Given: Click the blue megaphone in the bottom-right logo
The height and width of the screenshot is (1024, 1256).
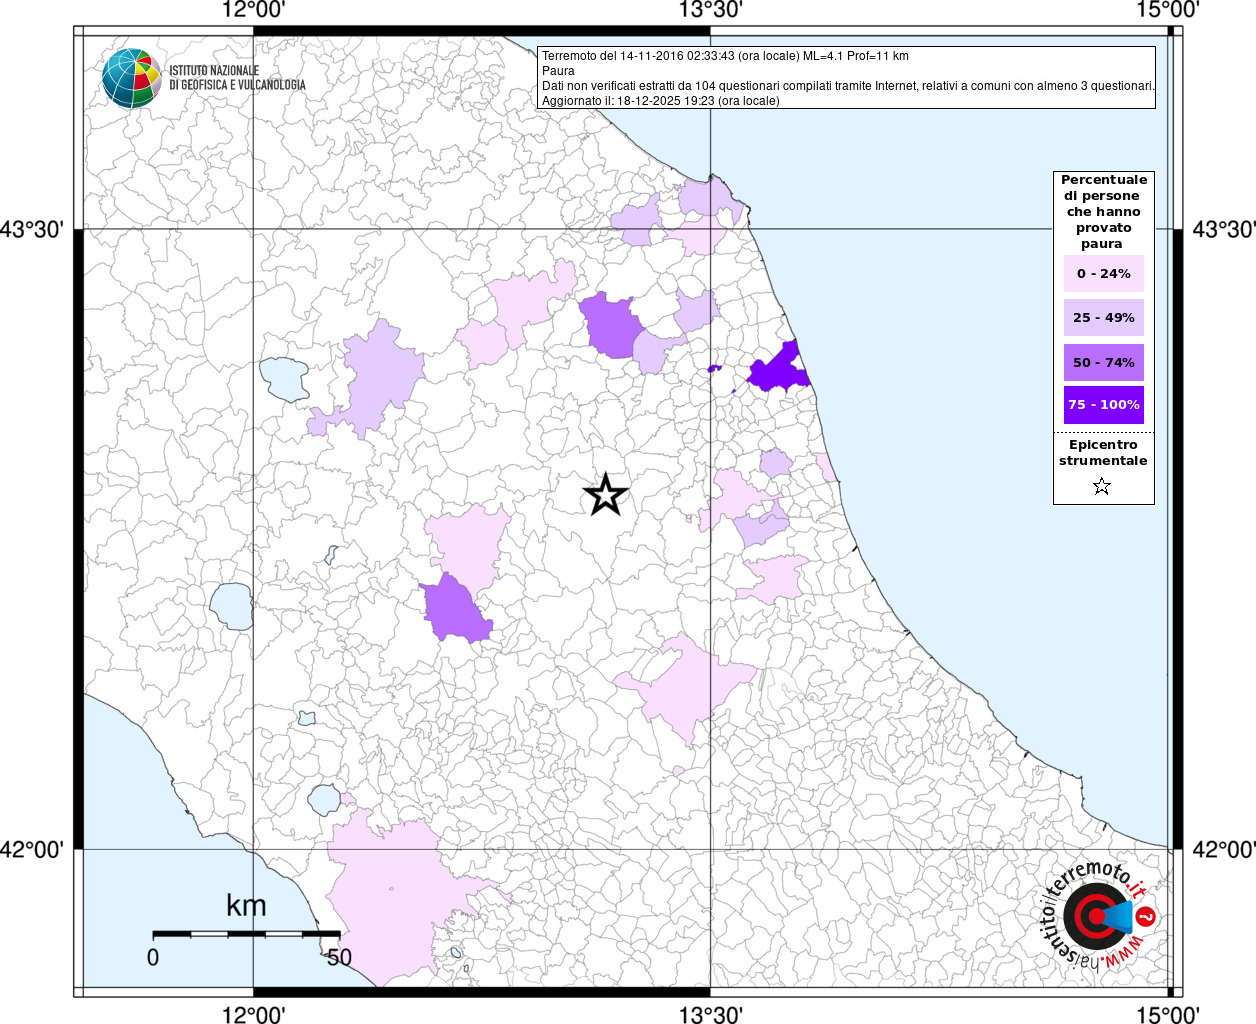Looking at the screenshot, I should 1119,916.
